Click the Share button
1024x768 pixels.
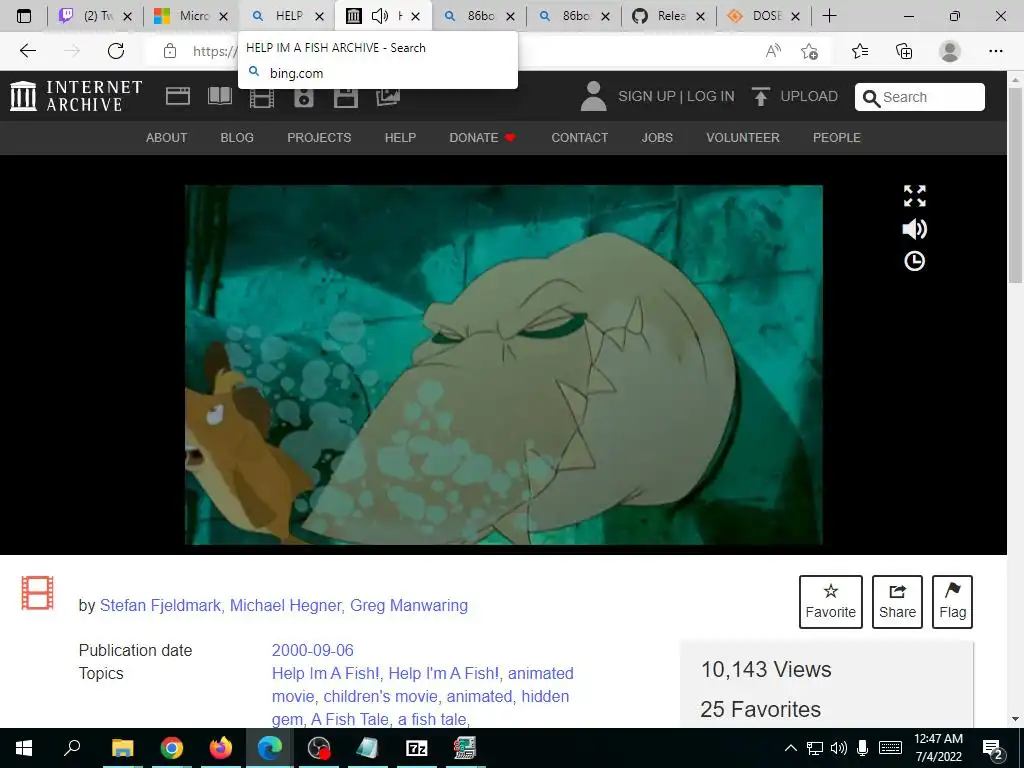pos(897,601)
